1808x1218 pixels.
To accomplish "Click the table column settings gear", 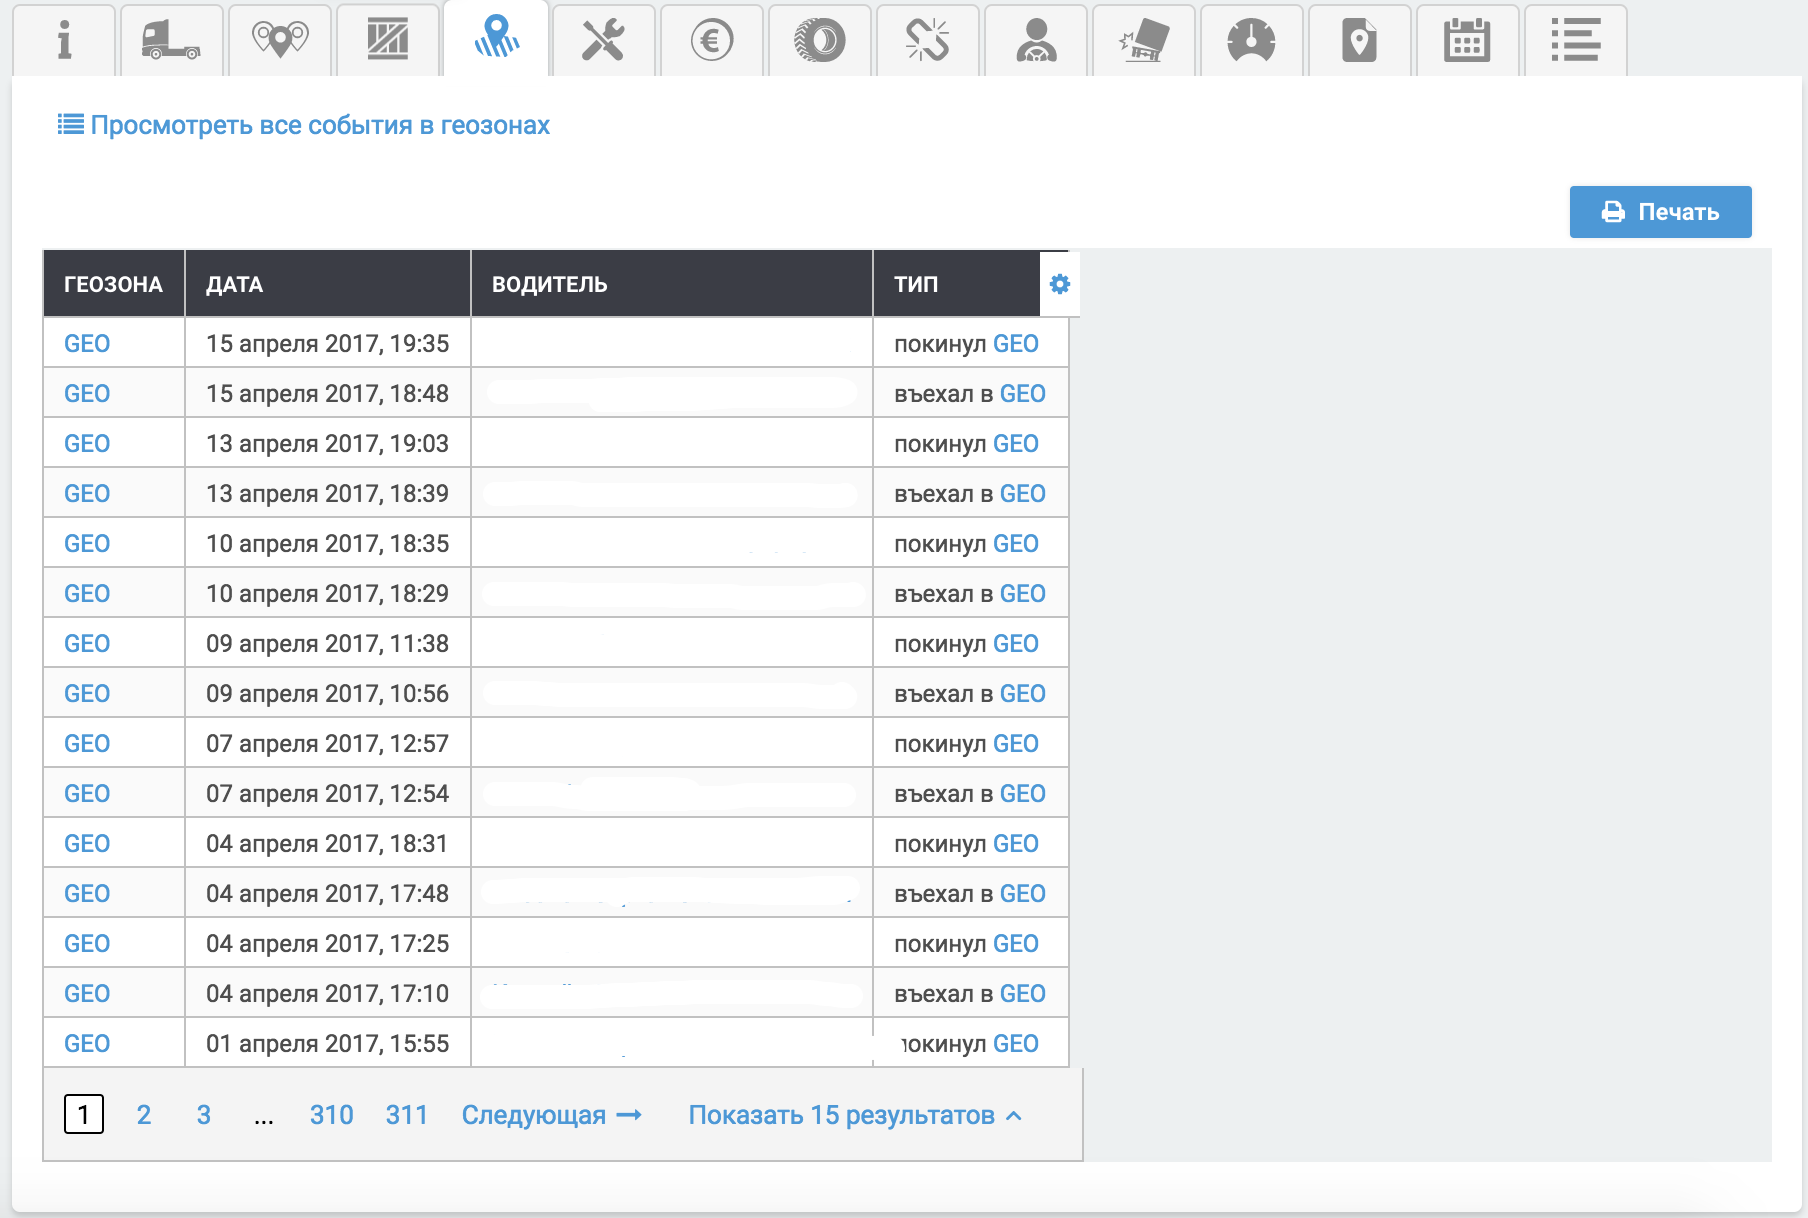I will [1060, 285].
